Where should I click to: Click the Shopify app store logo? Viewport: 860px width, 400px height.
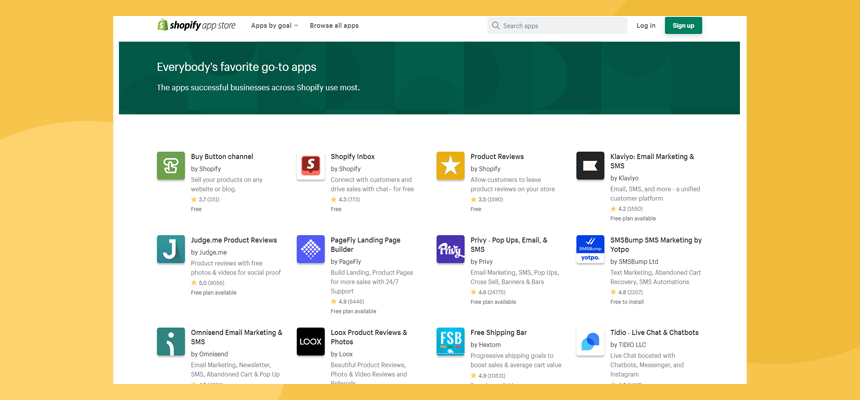tap(196, 25)
